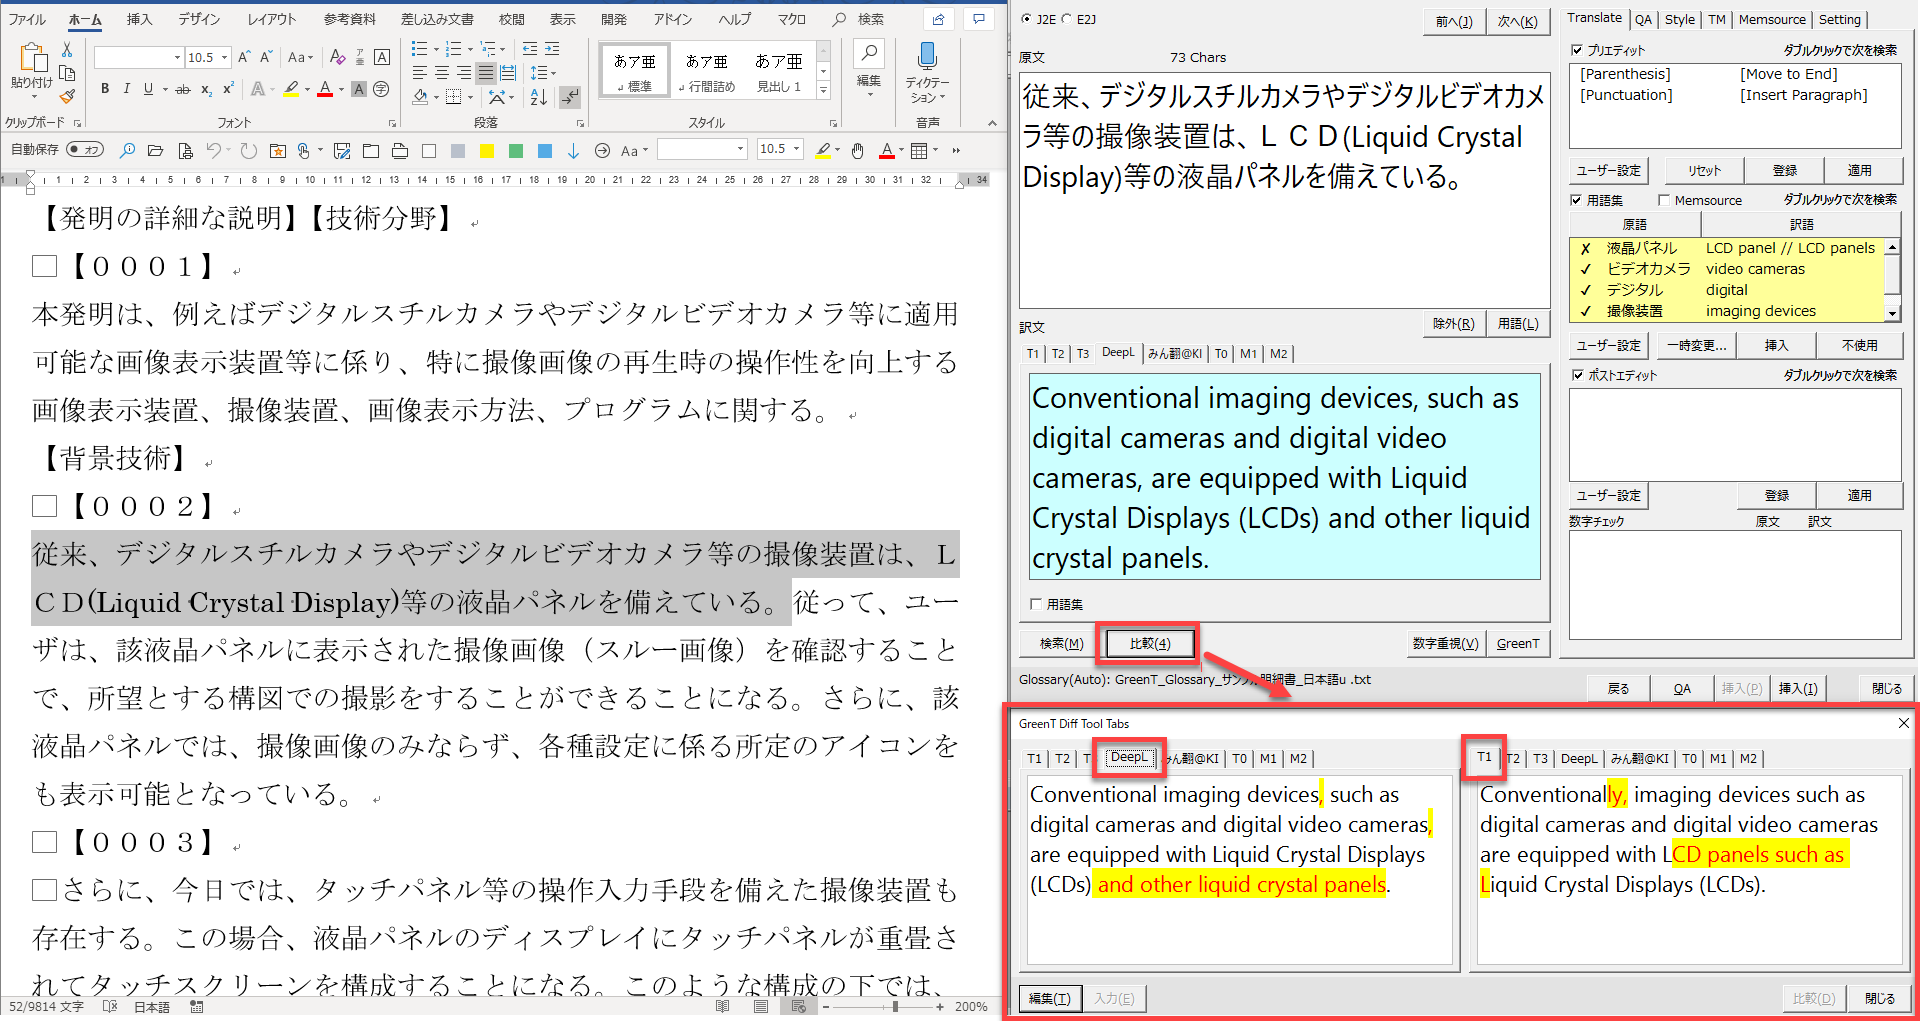
Task: Click the Italic formatting icon
Action: click(x=127, y=89)
